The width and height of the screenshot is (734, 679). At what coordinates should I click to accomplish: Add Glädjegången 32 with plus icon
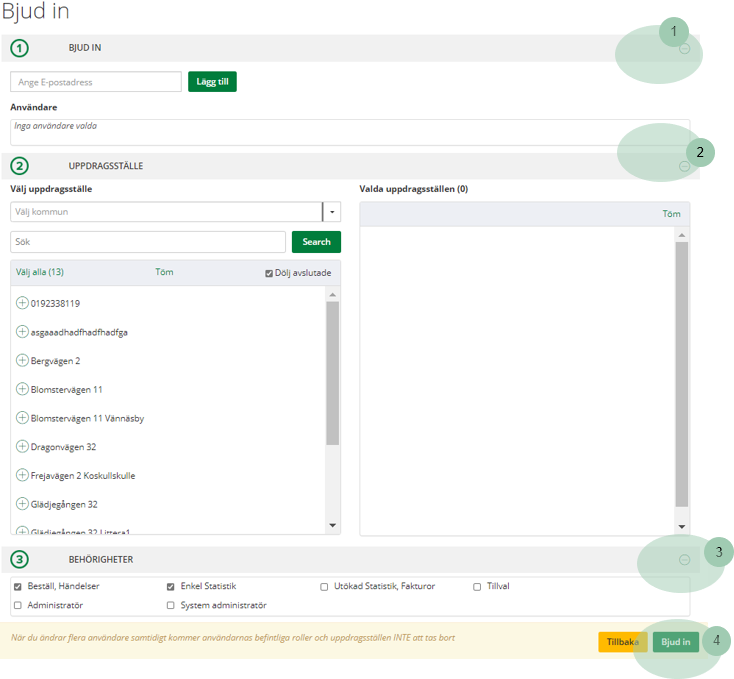click(x=22, y=504)
